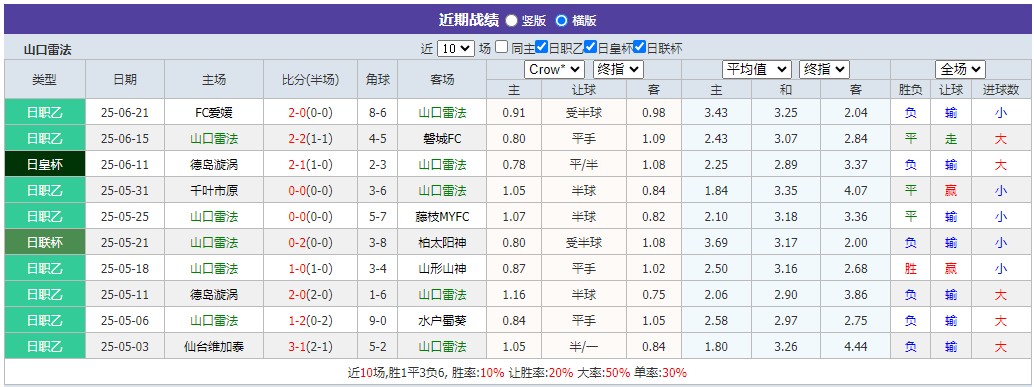
Task: Click 山形山神 away team
Action: (x=442, y=268)
